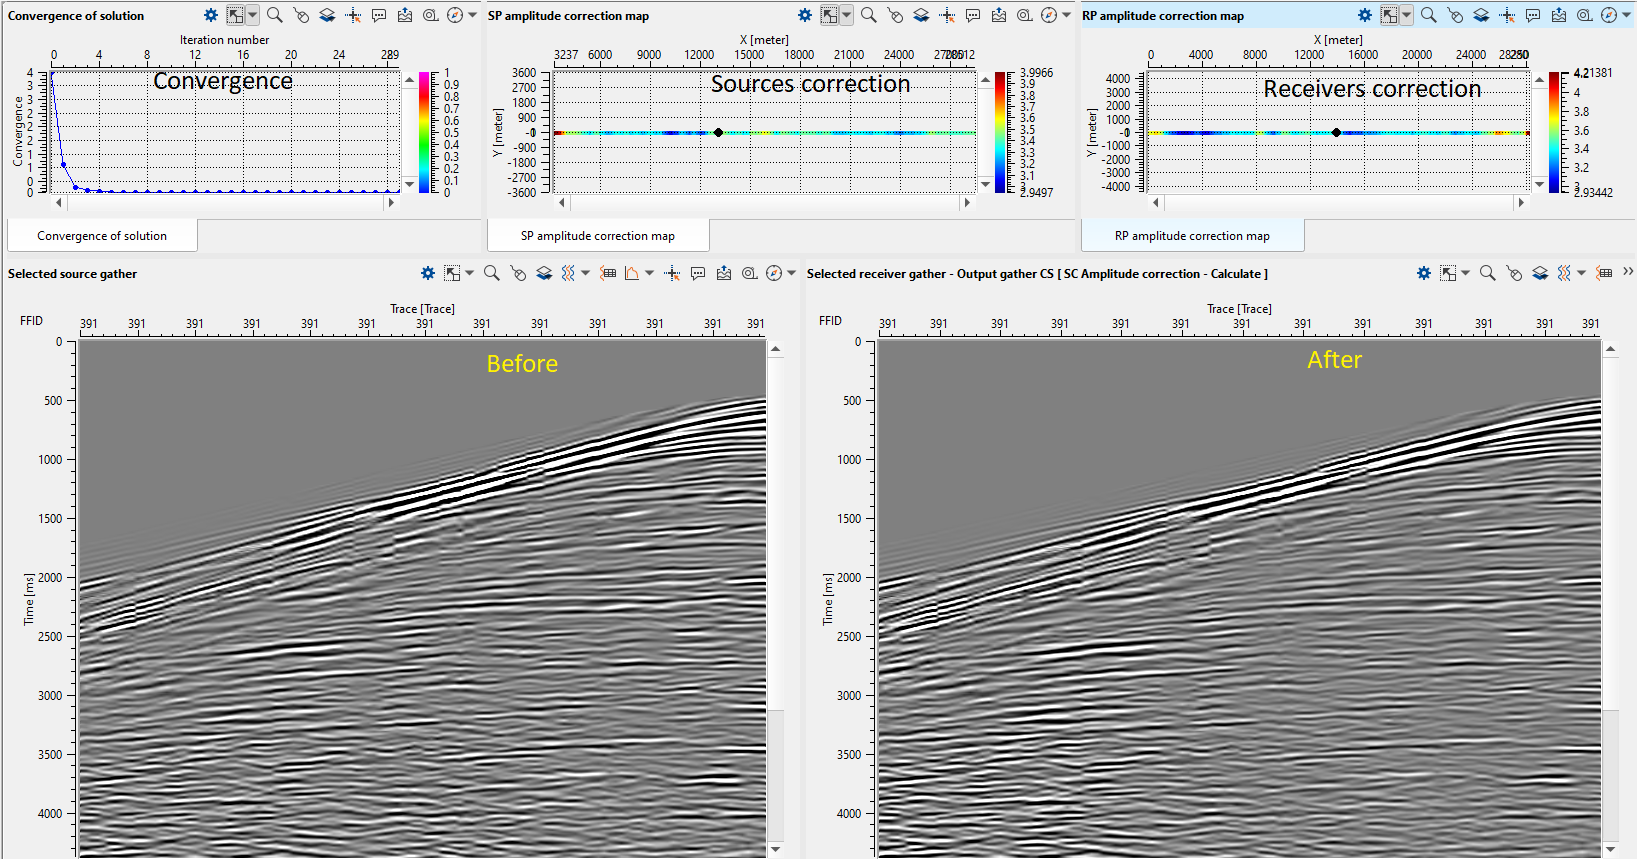The width and height of the screenshot is (1637, 859).
Task: Open settings gear in Convergence of solution panel
Action: coord(210,16)
